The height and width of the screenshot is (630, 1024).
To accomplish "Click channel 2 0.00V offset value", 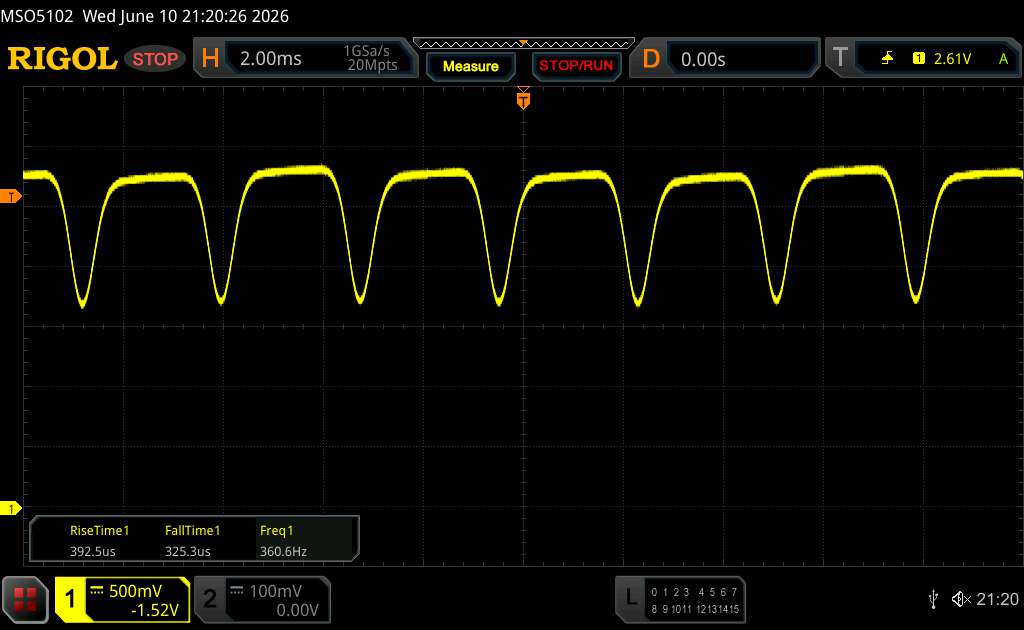I will coord(297,610).
